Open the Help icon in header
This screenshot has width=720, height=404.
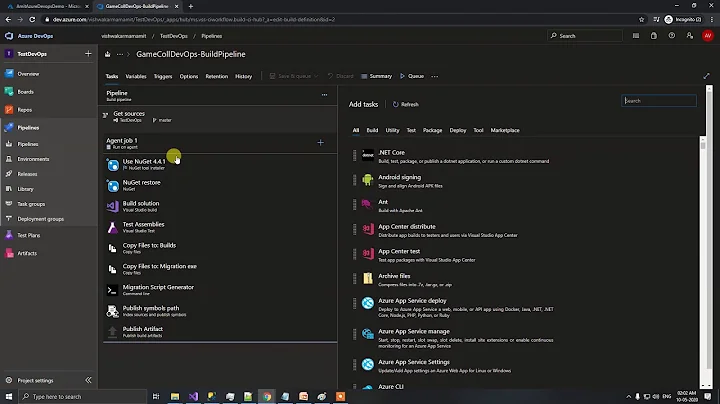click(672, 36)
